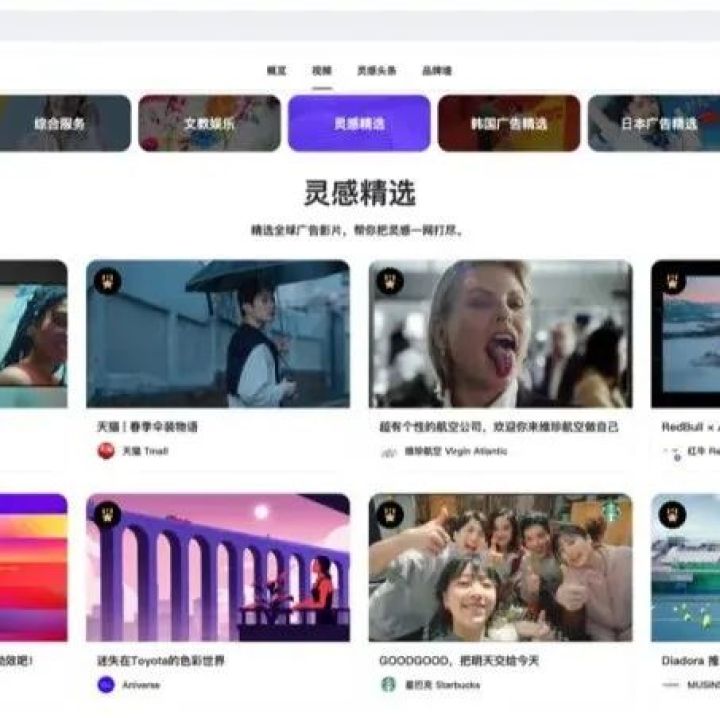Click the Red Bull brand logo
The width and height of the screenshot is (720, 718).
click(x=674, y=453)
